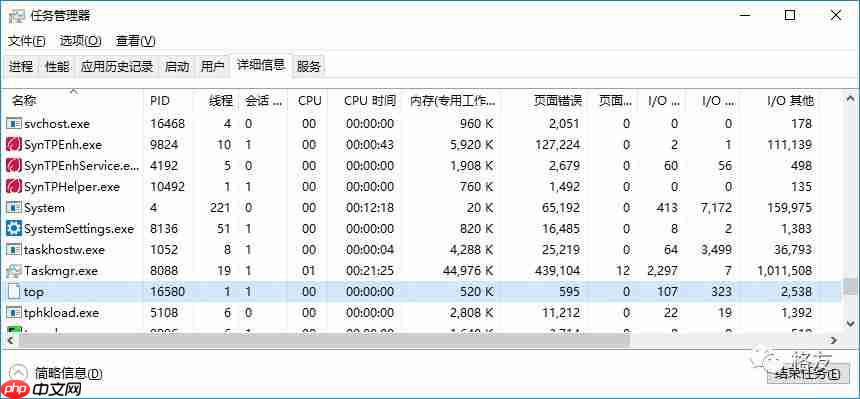Select the Taskmgr.exe process name
Image resolution: width=860 pixels, height=399 pixels.
tap(60, 271)
